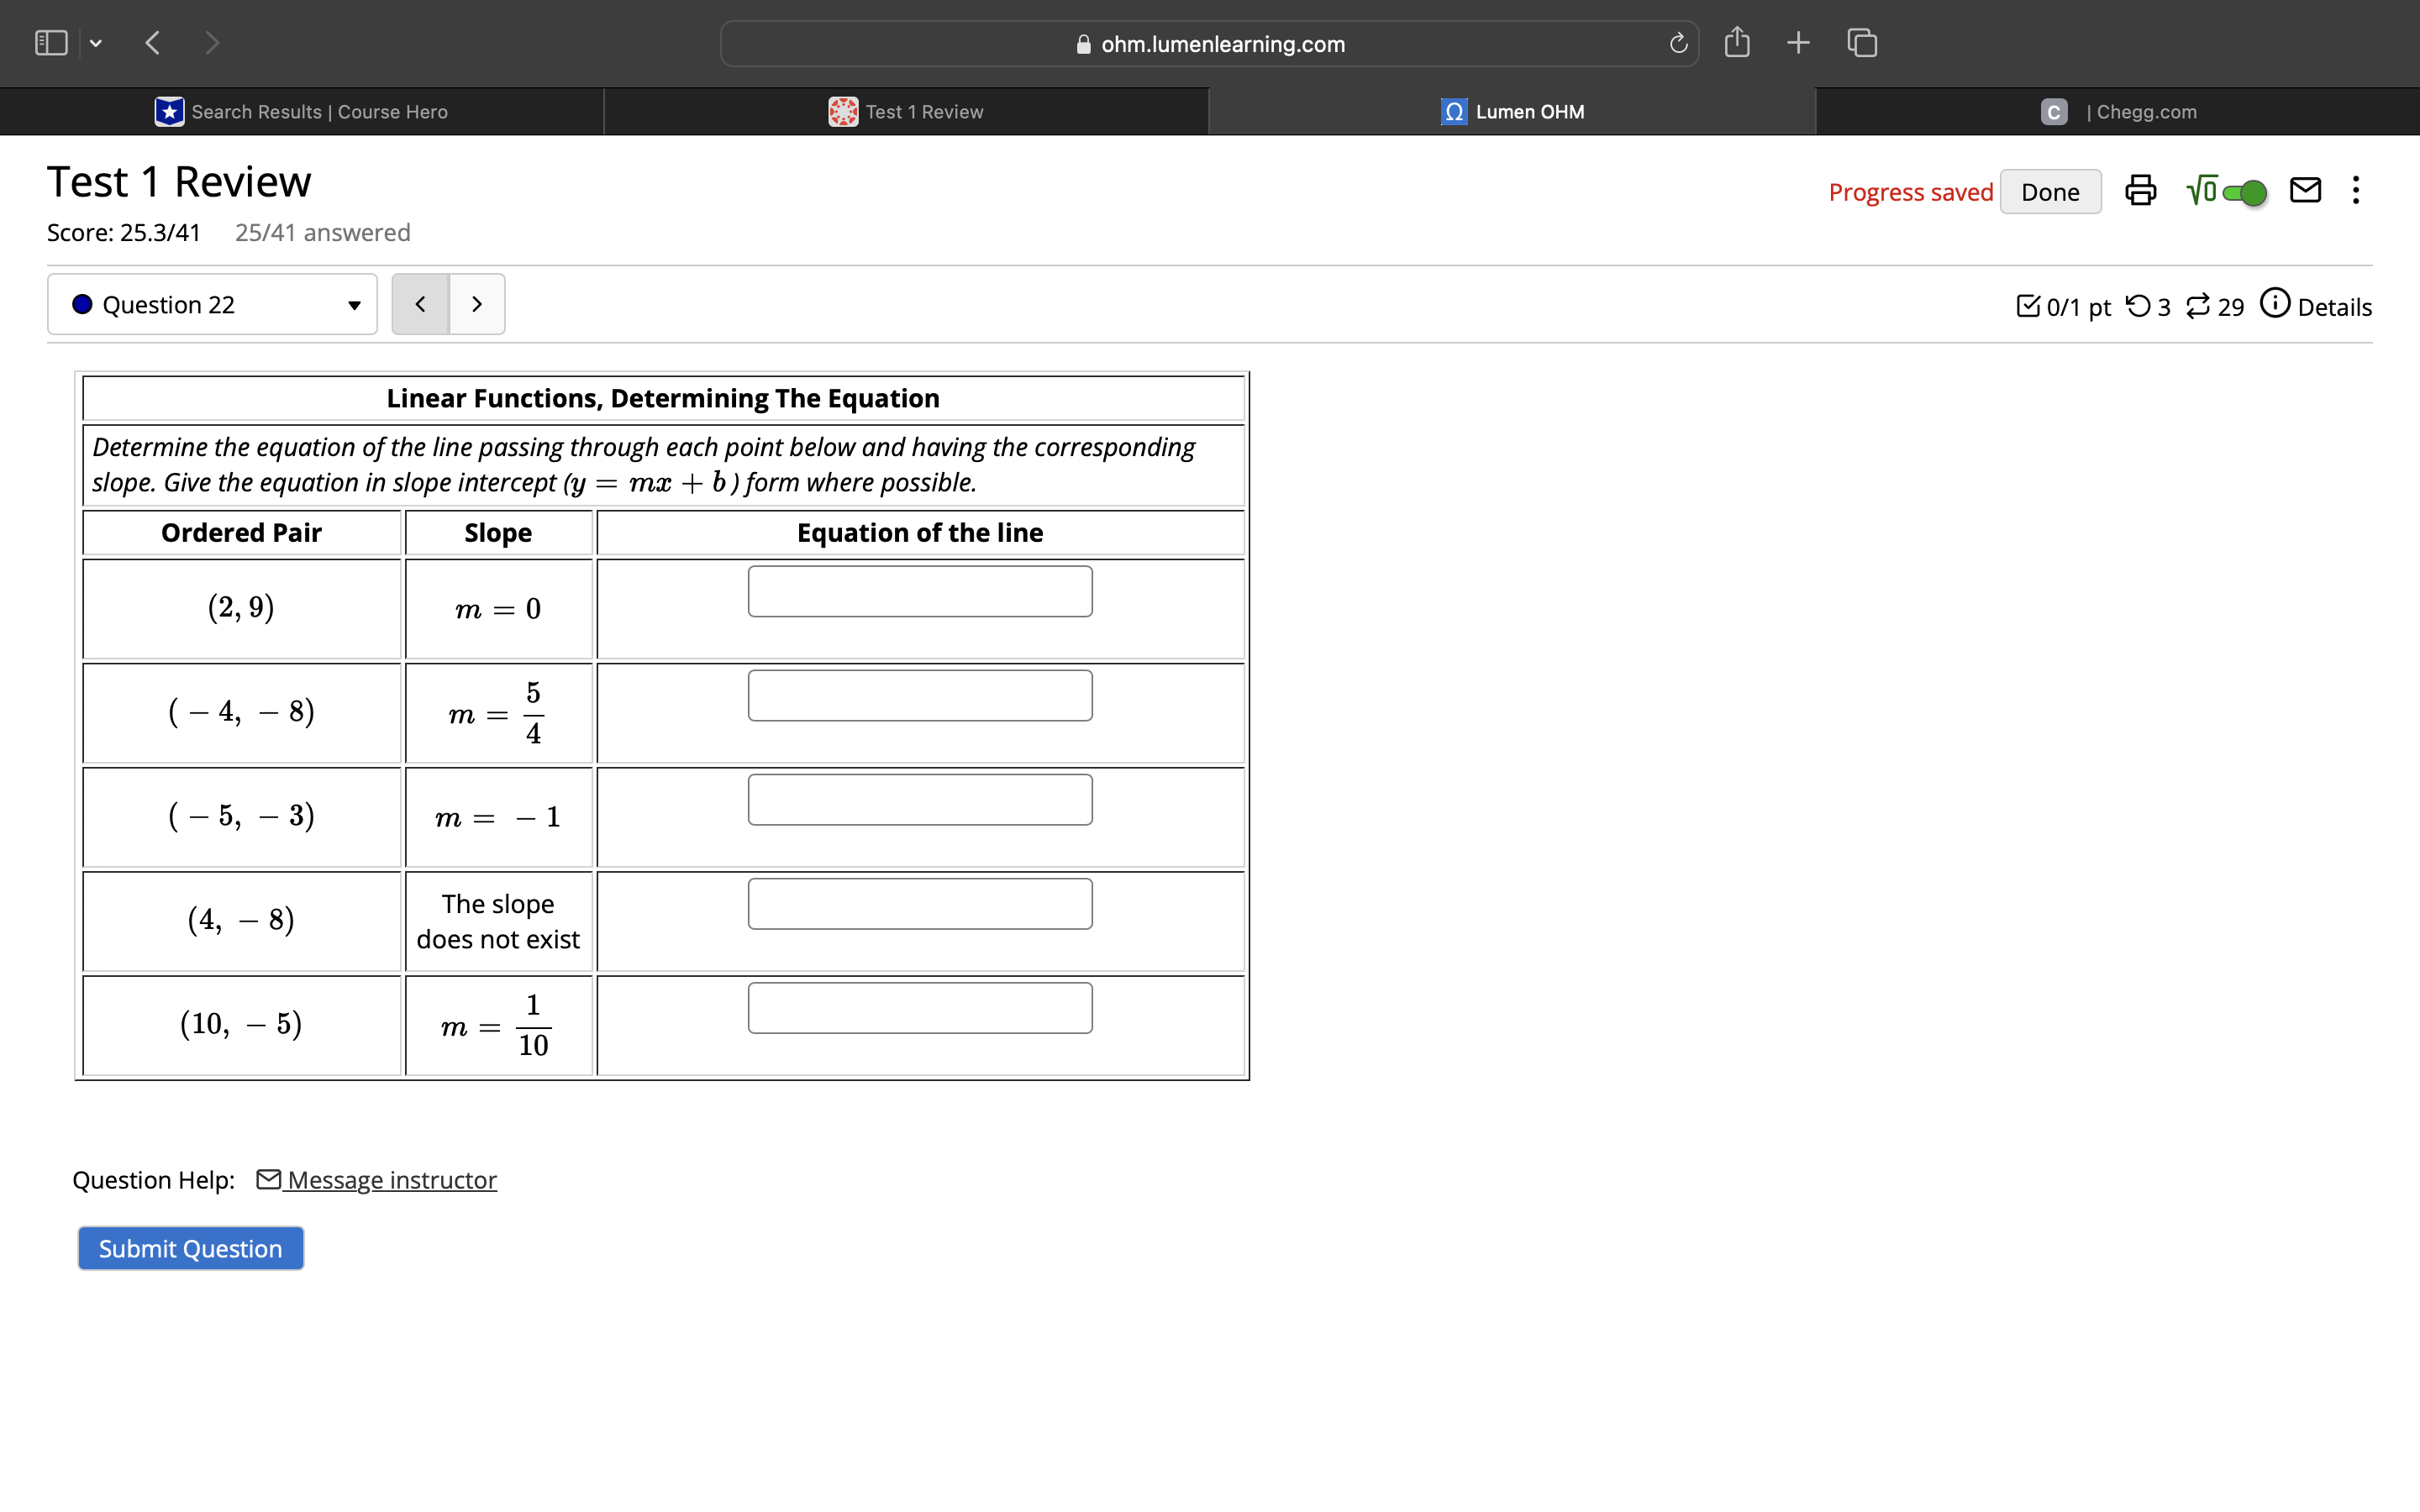Go to next question arrow
Viewport: 2420px width, 1512px height.
point(477,304)
